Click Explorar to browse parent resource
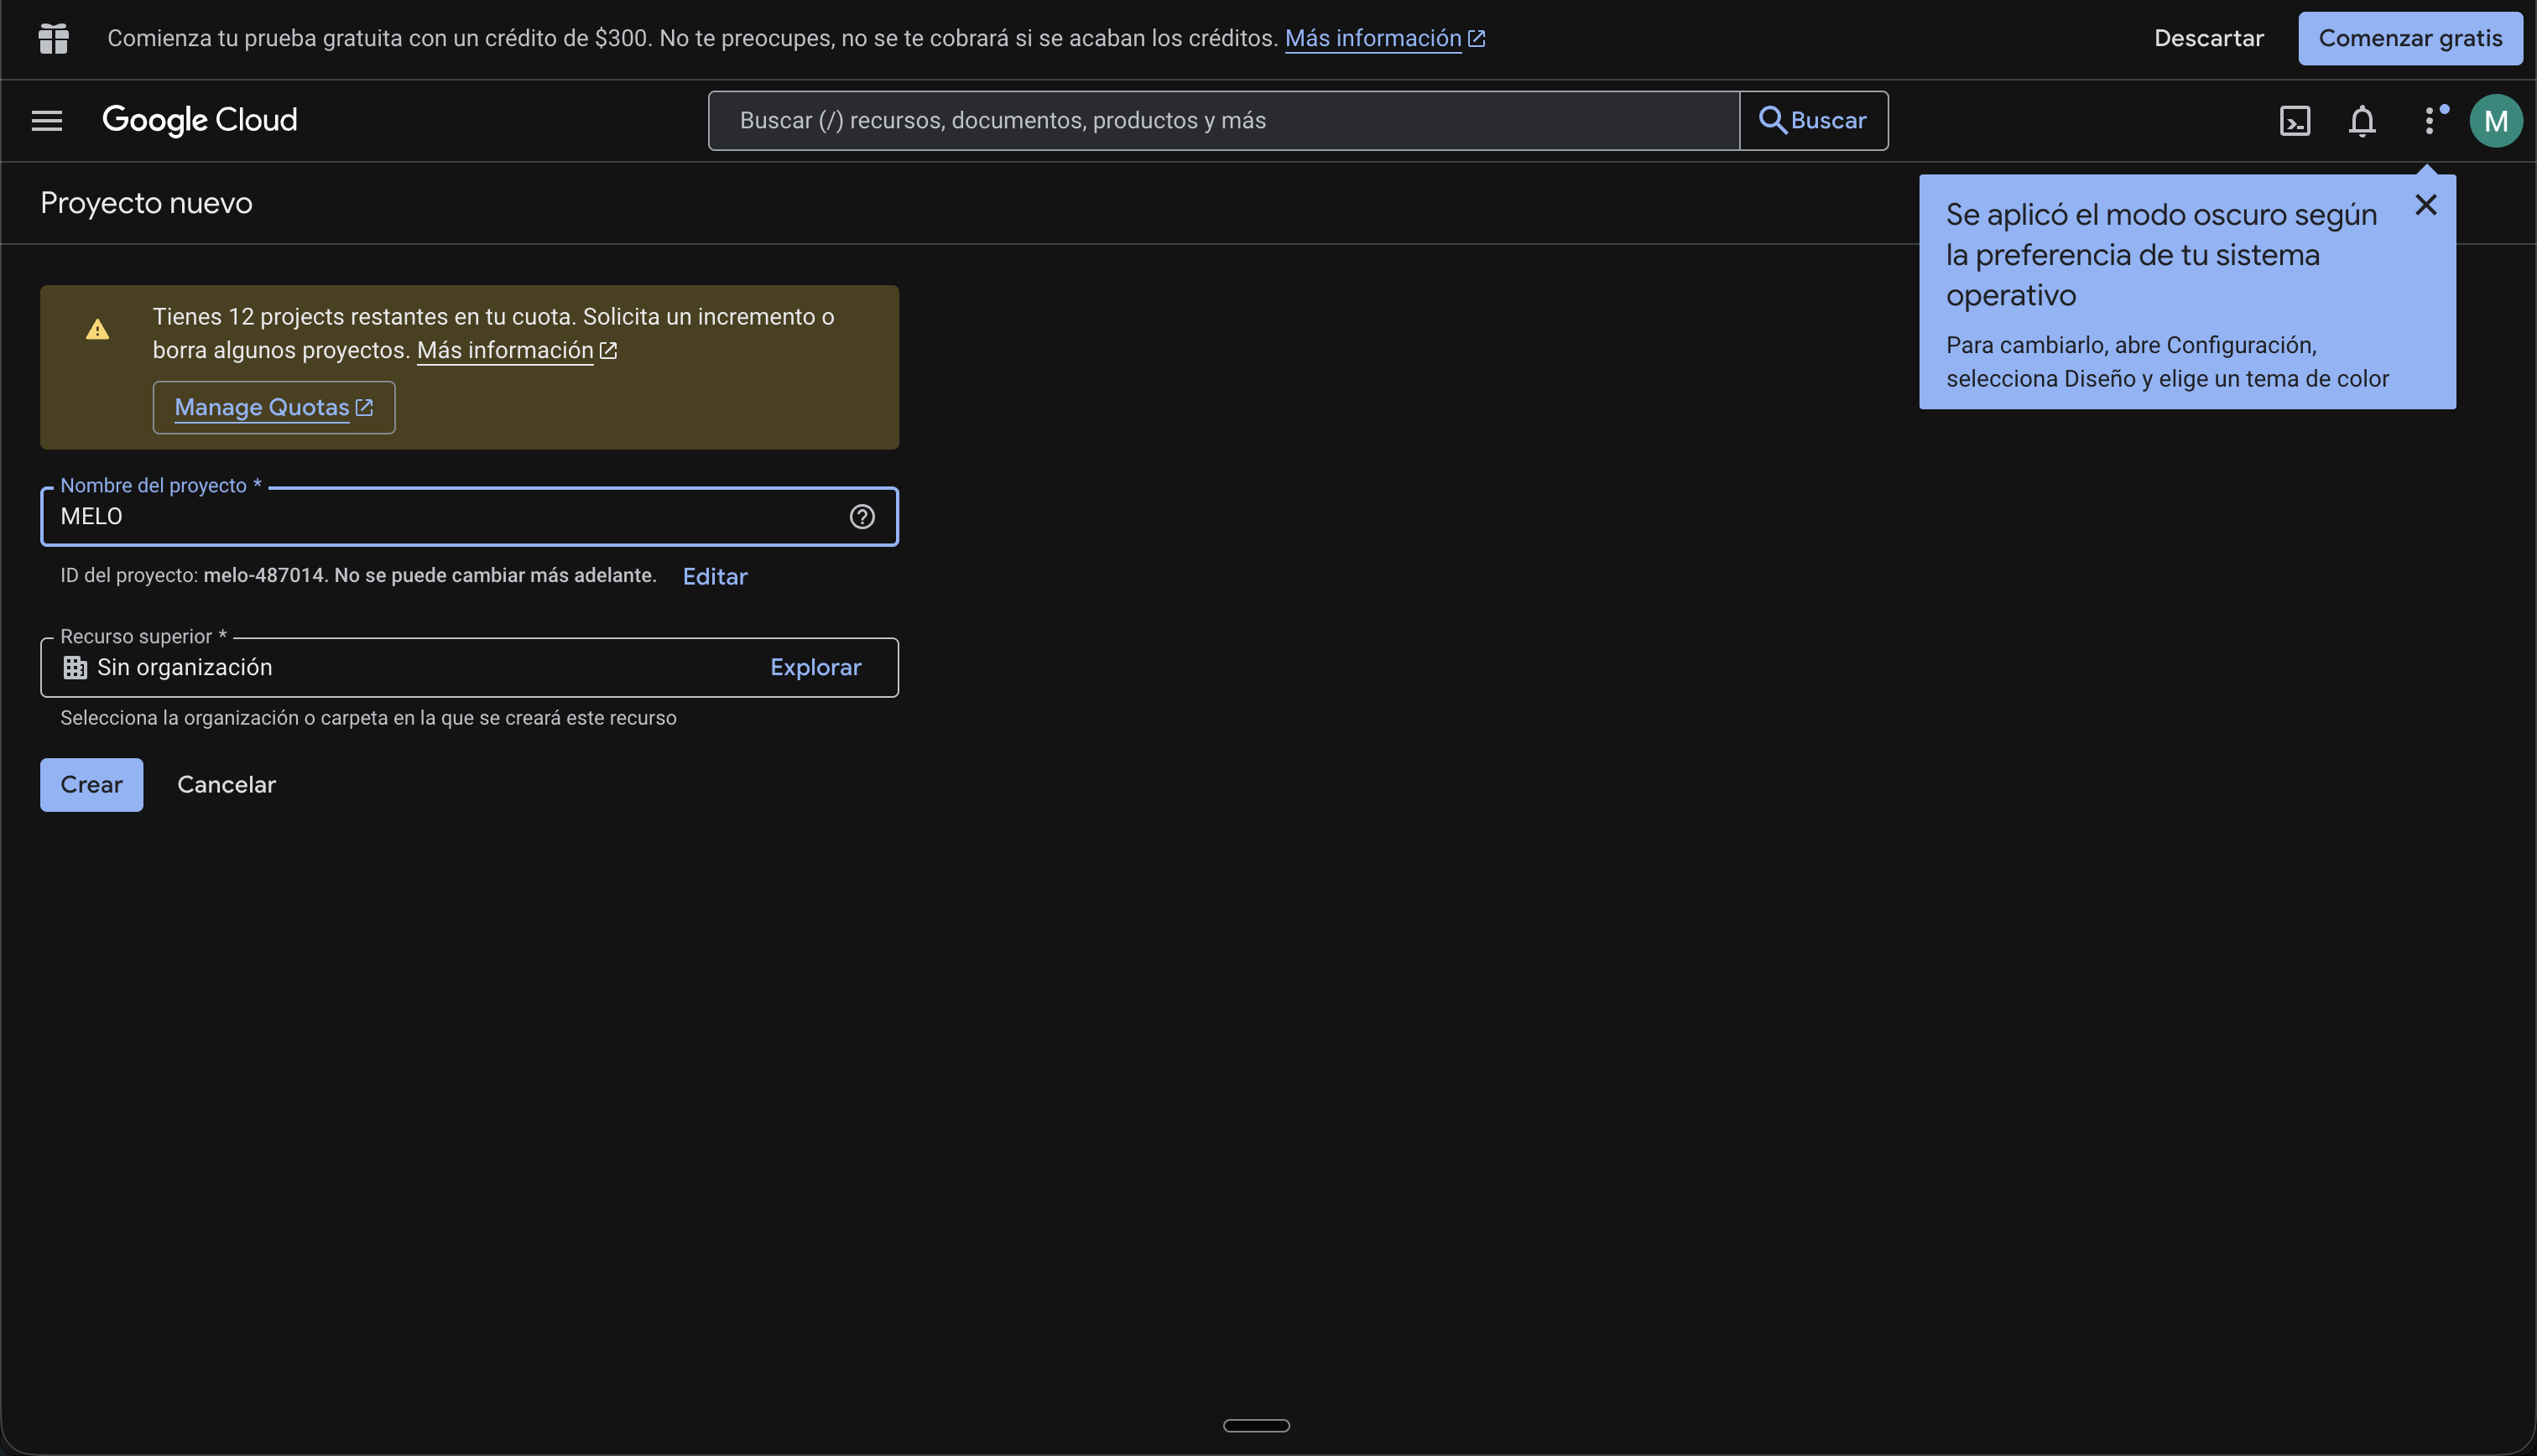 (815, 668)
